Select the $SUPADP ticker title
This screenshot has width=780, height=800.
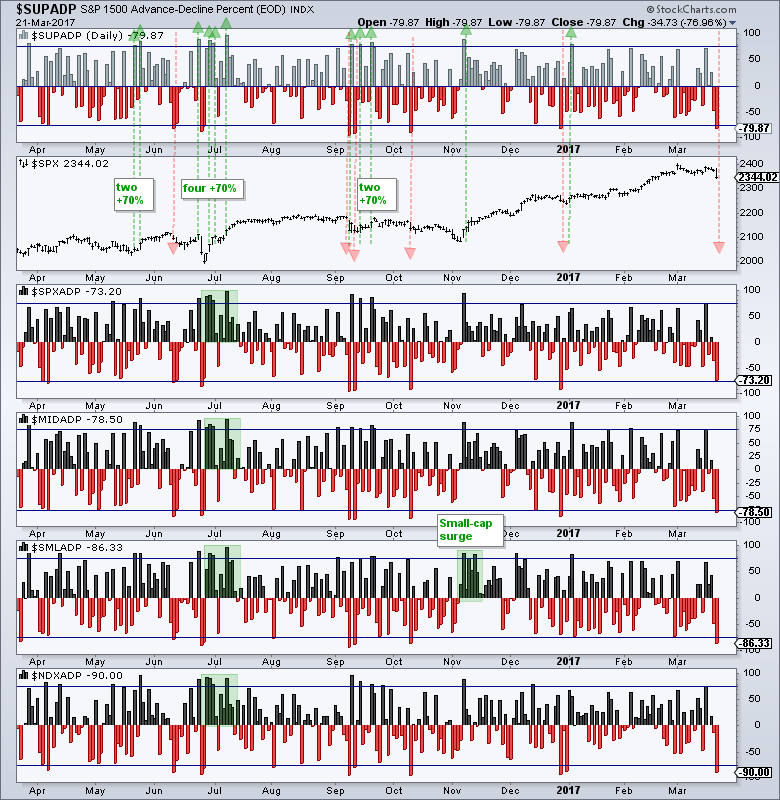(x=46, y=9)
